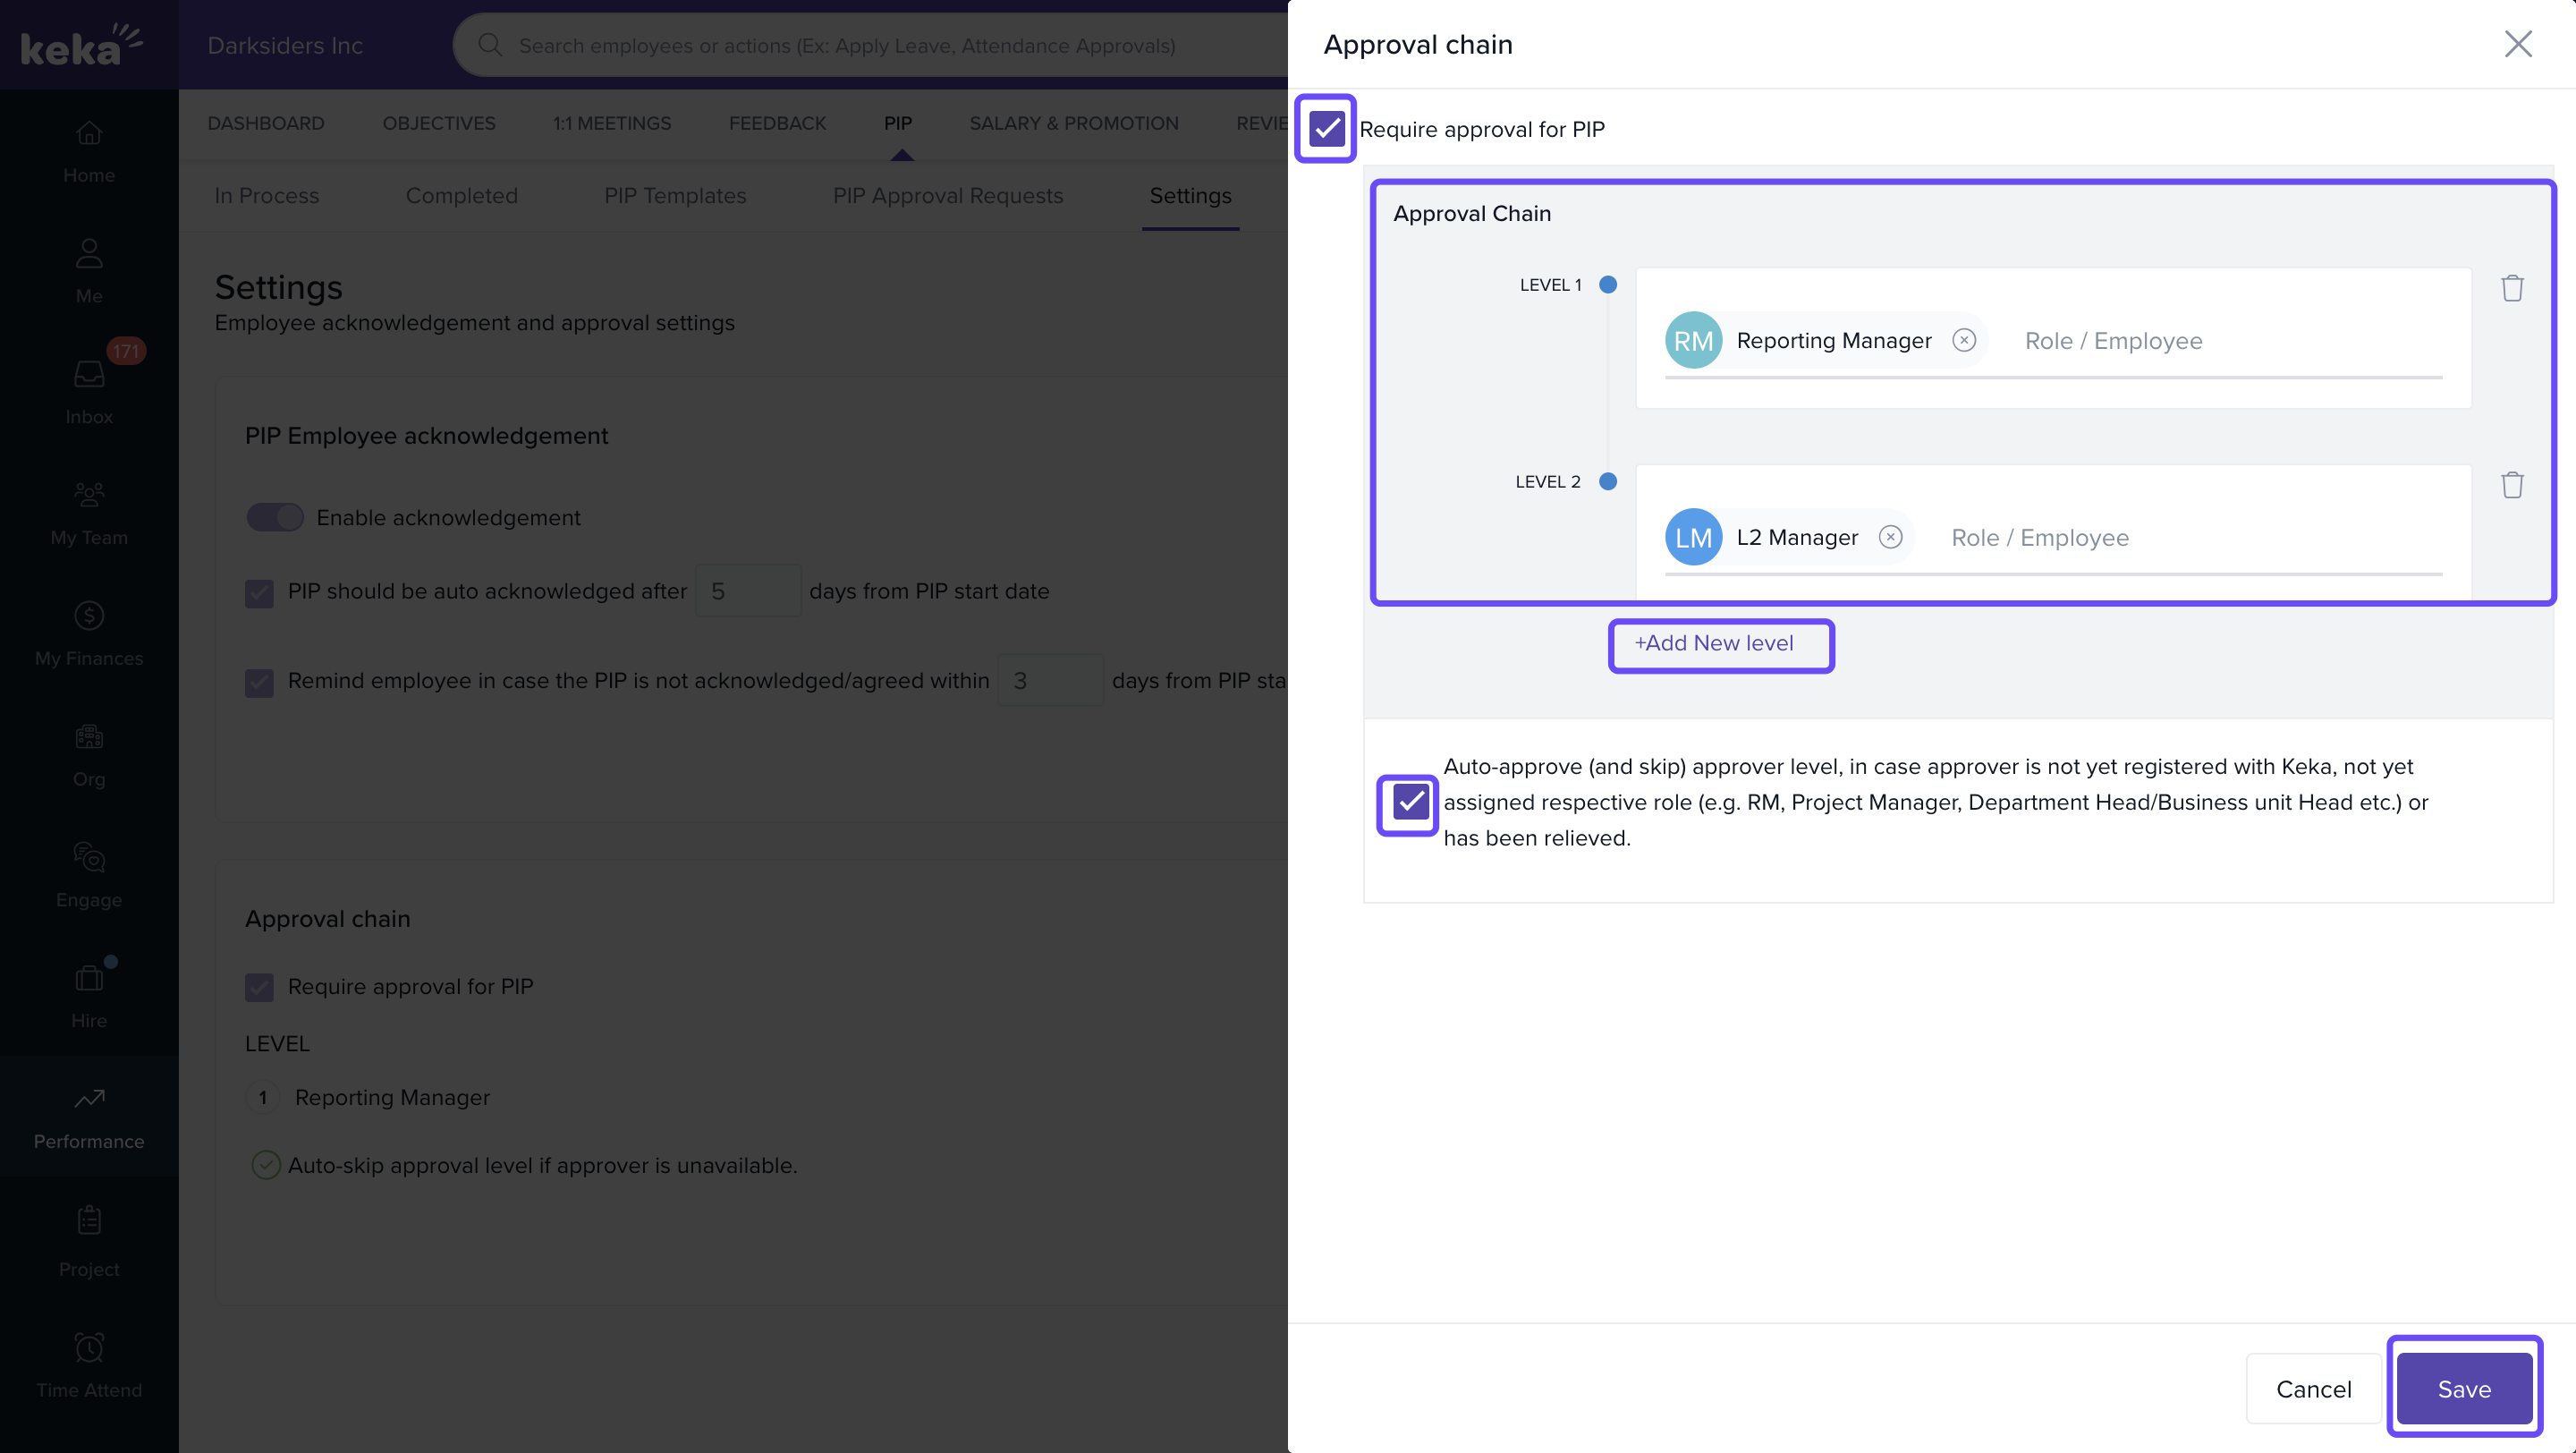The width and height of the screenshot is (2576, 1453).
Task: Close the Approval chain panel
Action: pos(2517,44)
